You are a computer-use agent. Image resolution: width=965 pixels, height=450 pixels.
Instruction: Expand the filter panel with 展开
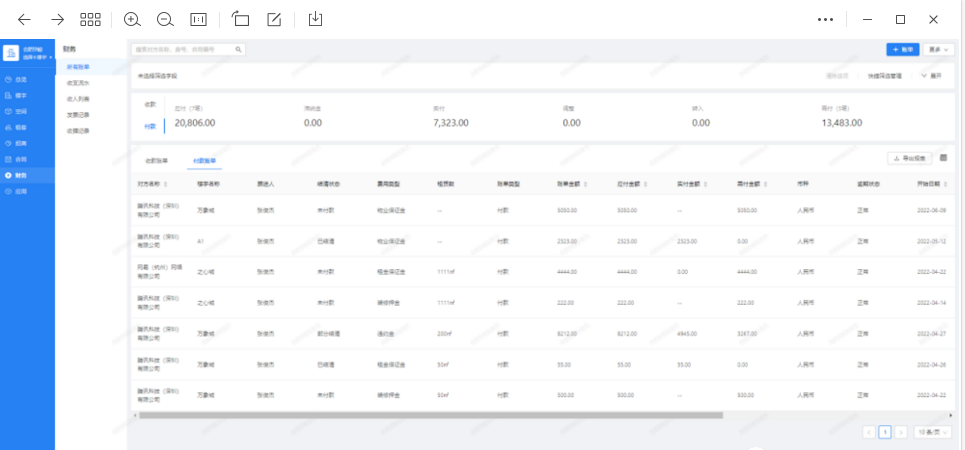pyautogui.click(x=931, y=75)
